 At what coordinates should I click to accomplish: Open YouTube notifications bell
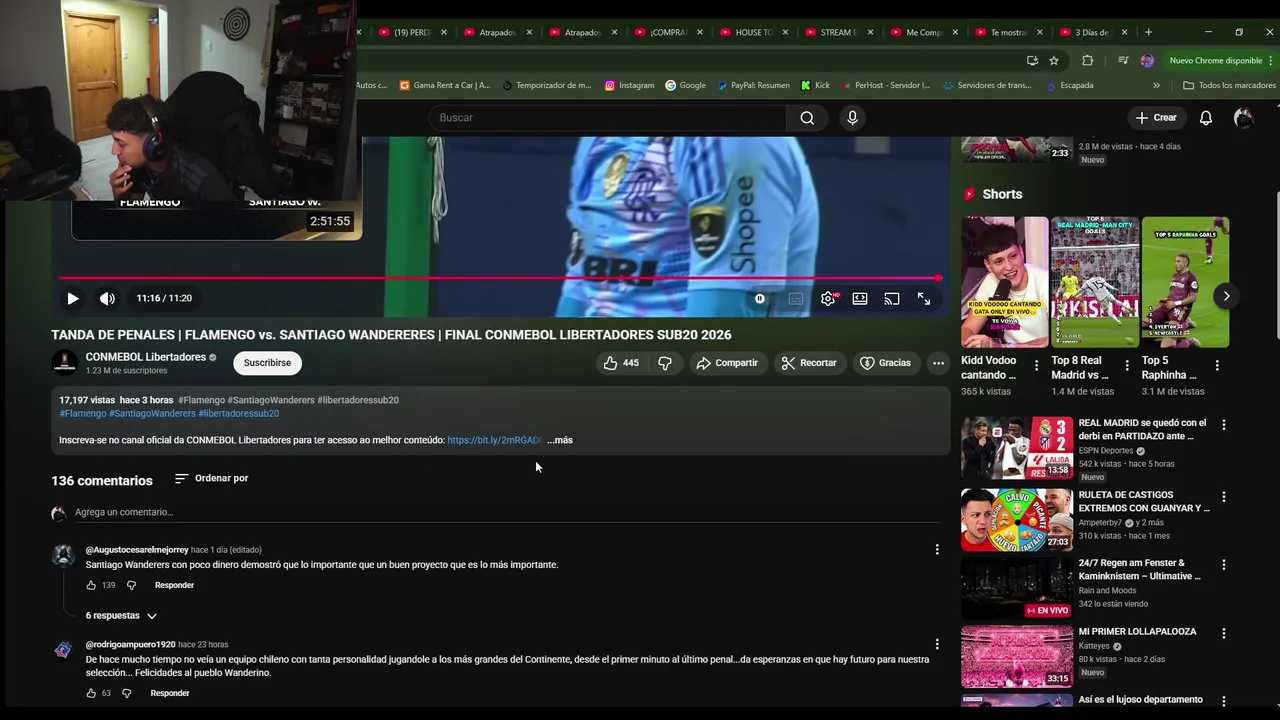point(1206,118)
